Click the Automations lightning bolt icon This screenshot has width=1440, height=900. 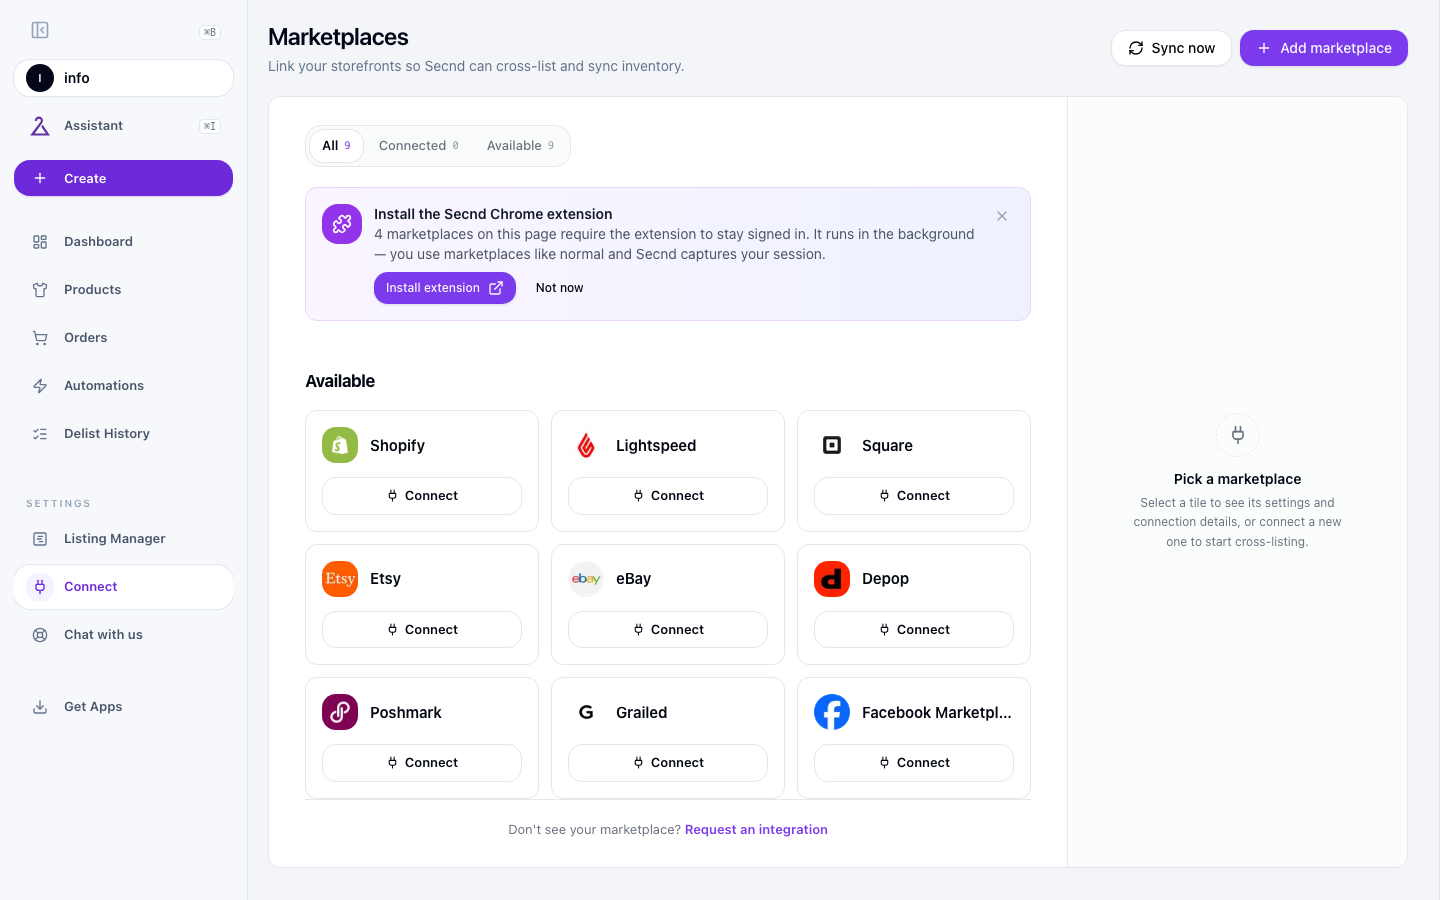tap(40, 386)
